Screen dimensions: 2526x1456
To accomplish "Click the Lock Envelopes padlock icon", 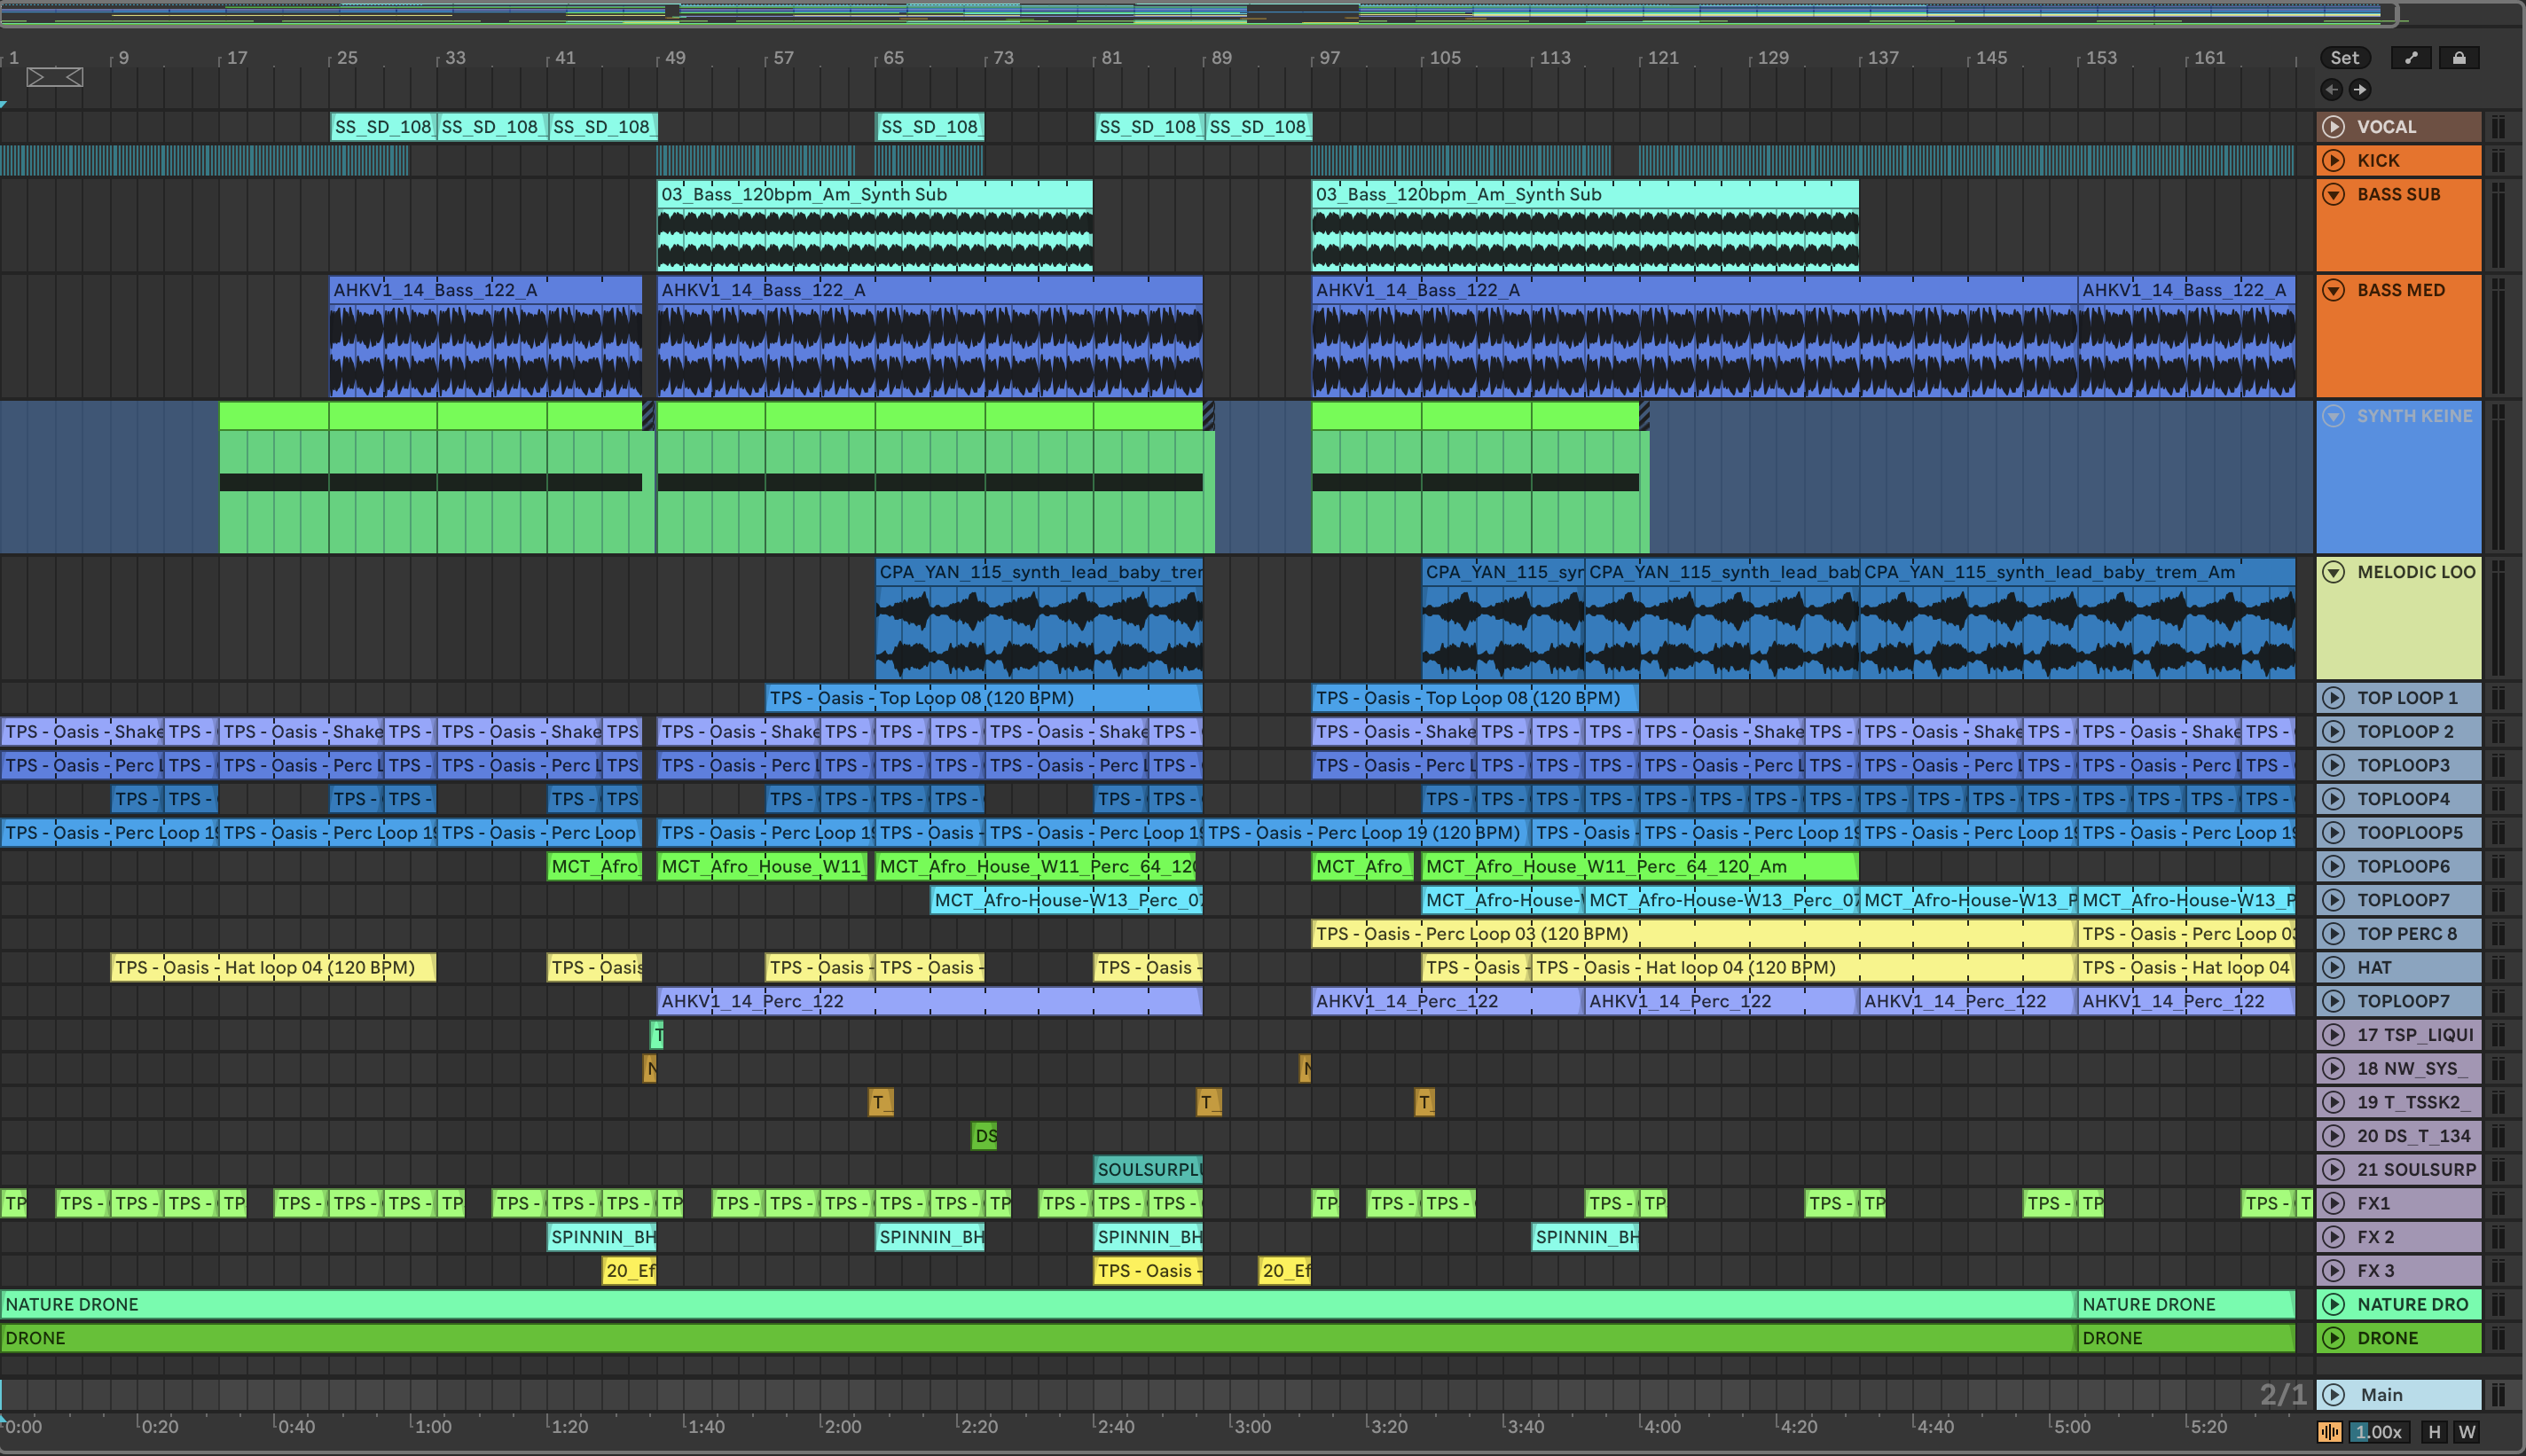I will coord(2459,58).
